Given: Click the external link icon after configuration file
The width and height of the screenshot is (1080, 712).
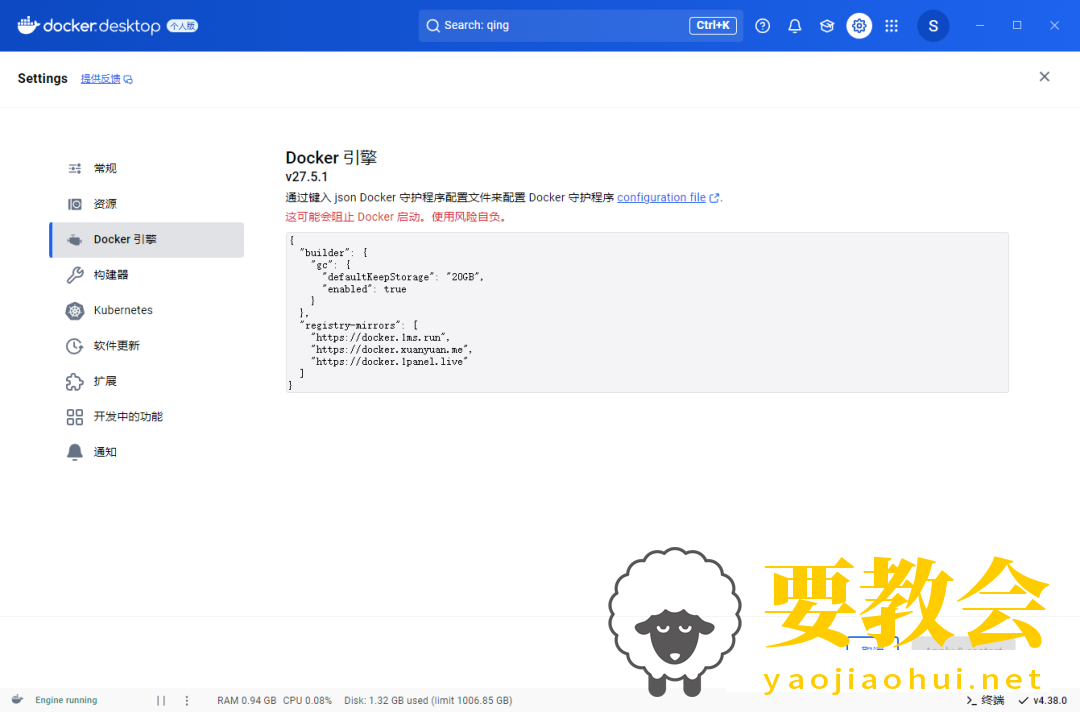Looking at the screenshot, I should point(714,198).
